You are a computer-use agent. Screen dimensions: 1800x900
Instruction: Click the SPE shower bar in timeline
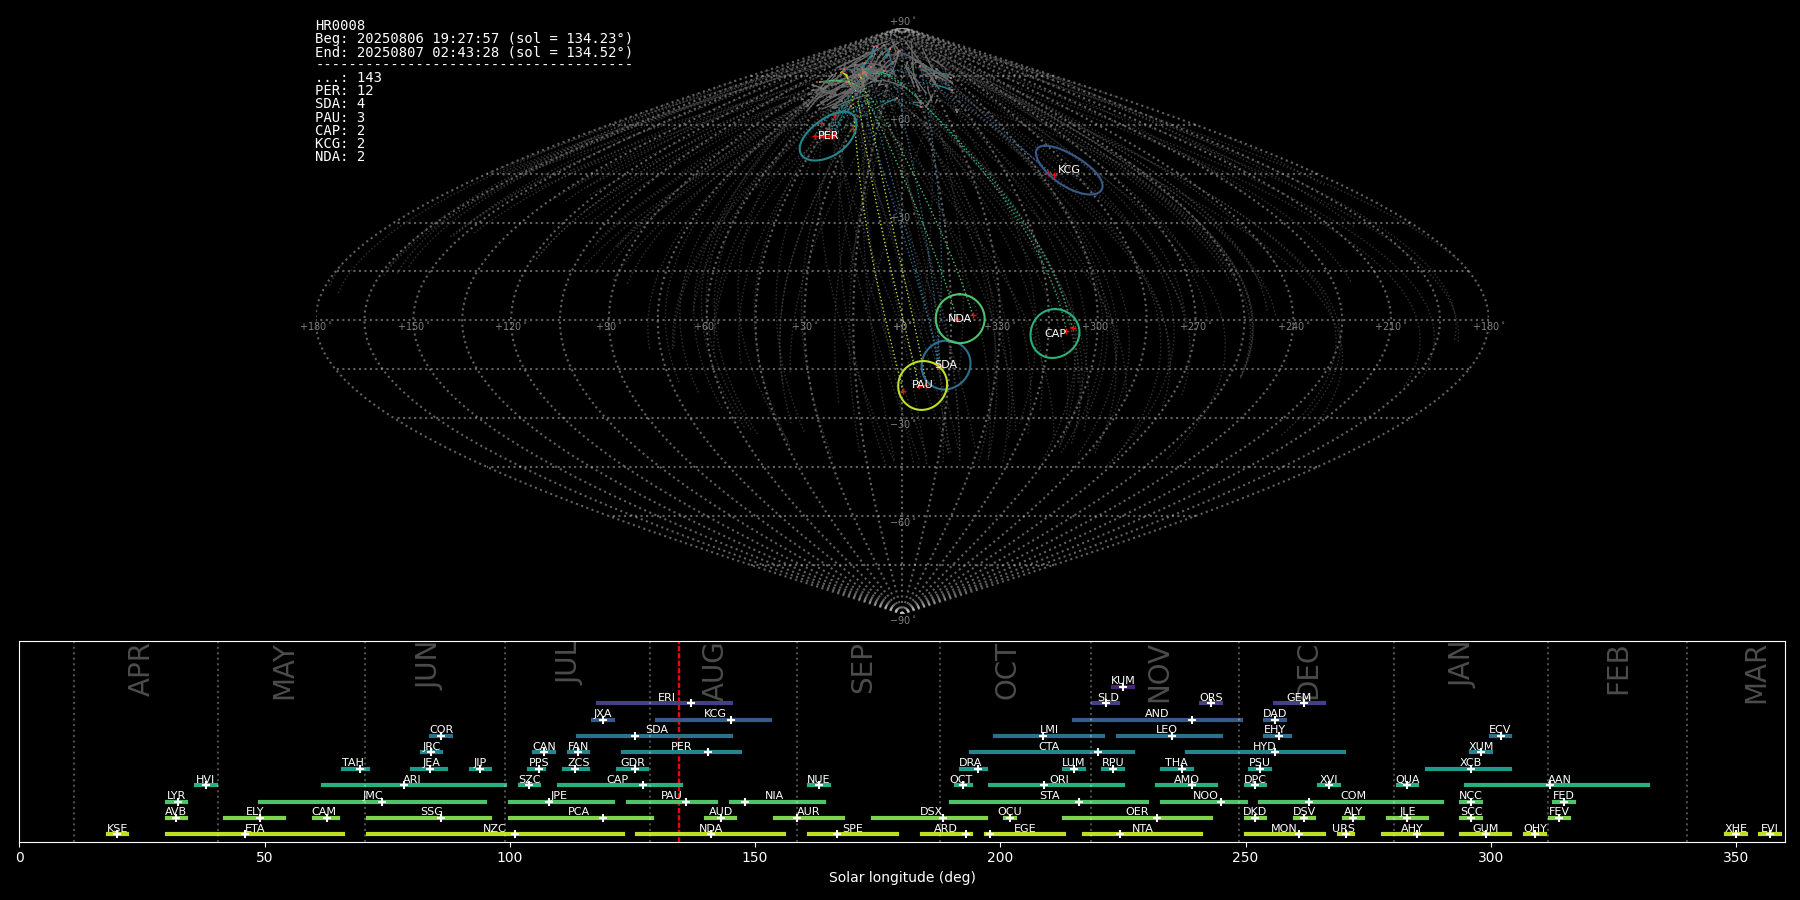[853, 834]
